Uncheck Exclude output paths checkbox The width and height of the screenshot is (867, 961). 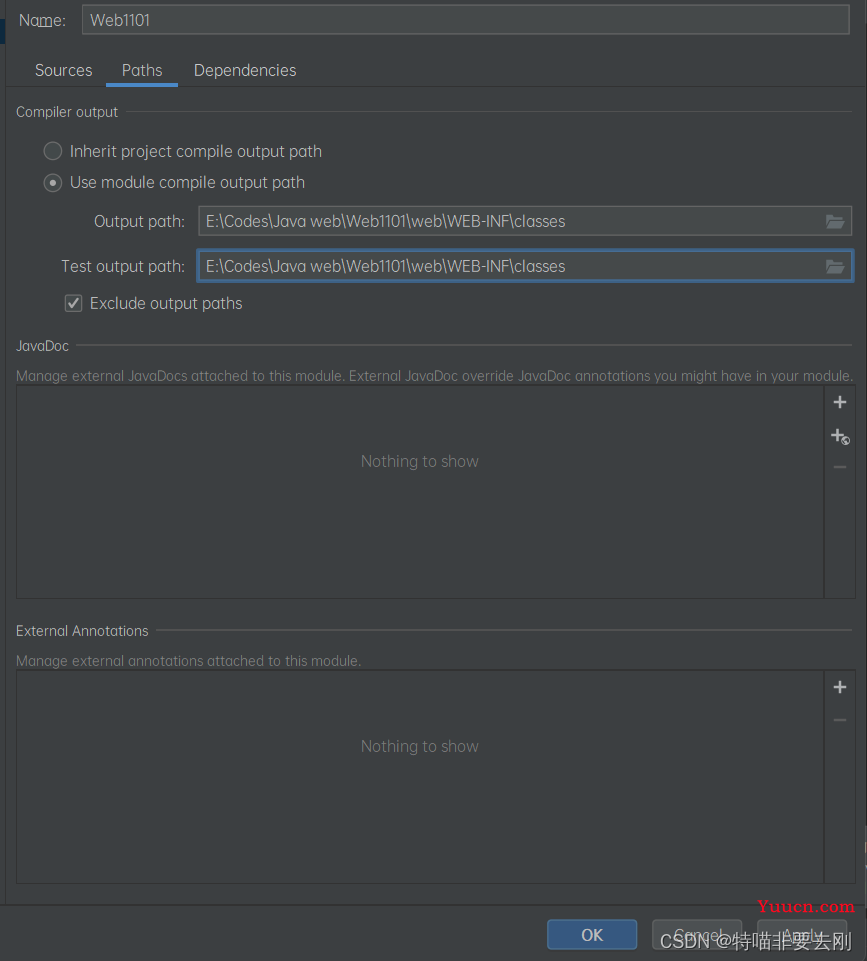click(x=74, y=304)
